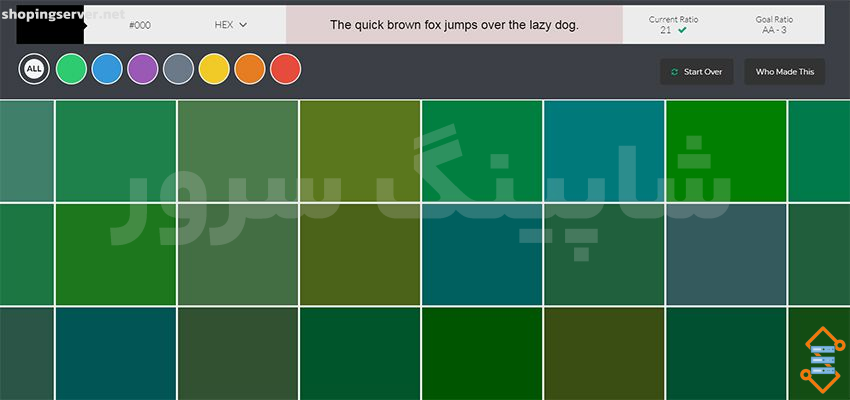Open the Goal Ratio AA - 3 selector
Viewport: 850px width, 400px height.
(774, 25)
